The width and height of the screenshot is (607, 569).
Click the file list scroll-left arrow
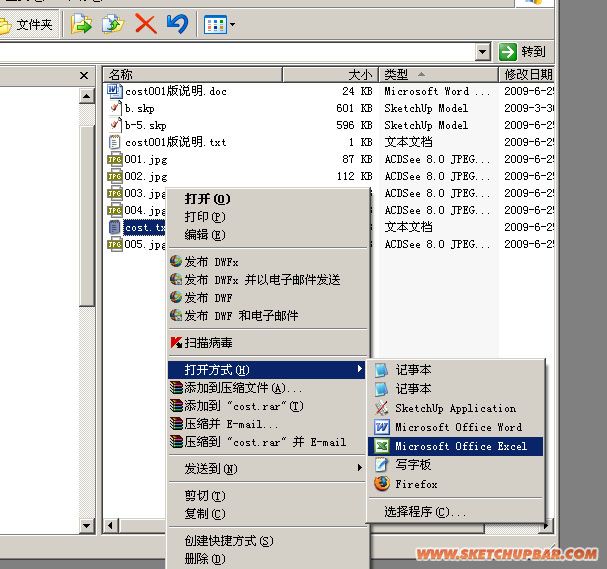(x=111, y=526)
